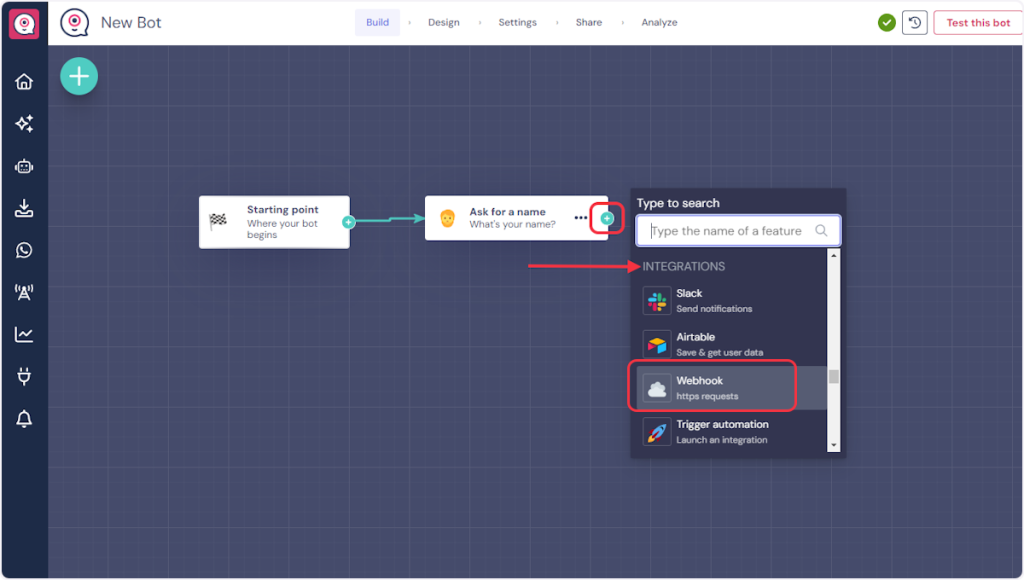Click the broadcast antenna sidebar icon
This screenshot has width=1024, height=580.
click(24, 292)
